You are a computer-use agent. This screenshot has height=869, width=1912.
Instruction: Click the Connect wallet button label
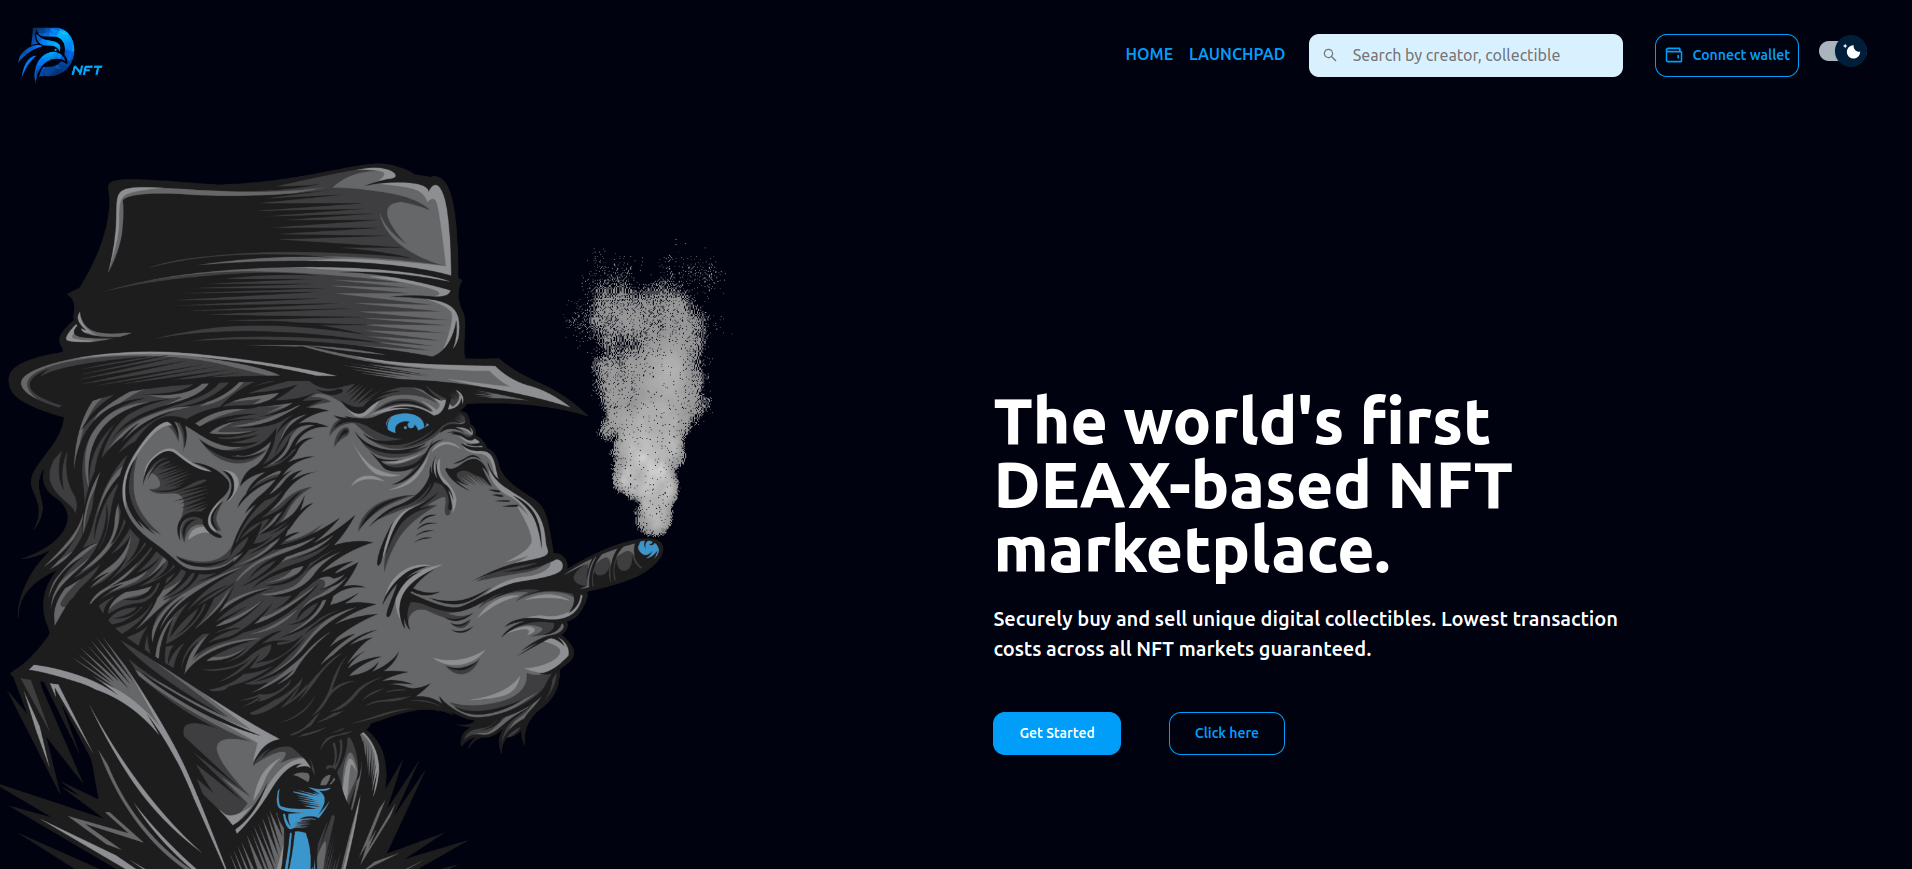click(x=1741, y=55)
